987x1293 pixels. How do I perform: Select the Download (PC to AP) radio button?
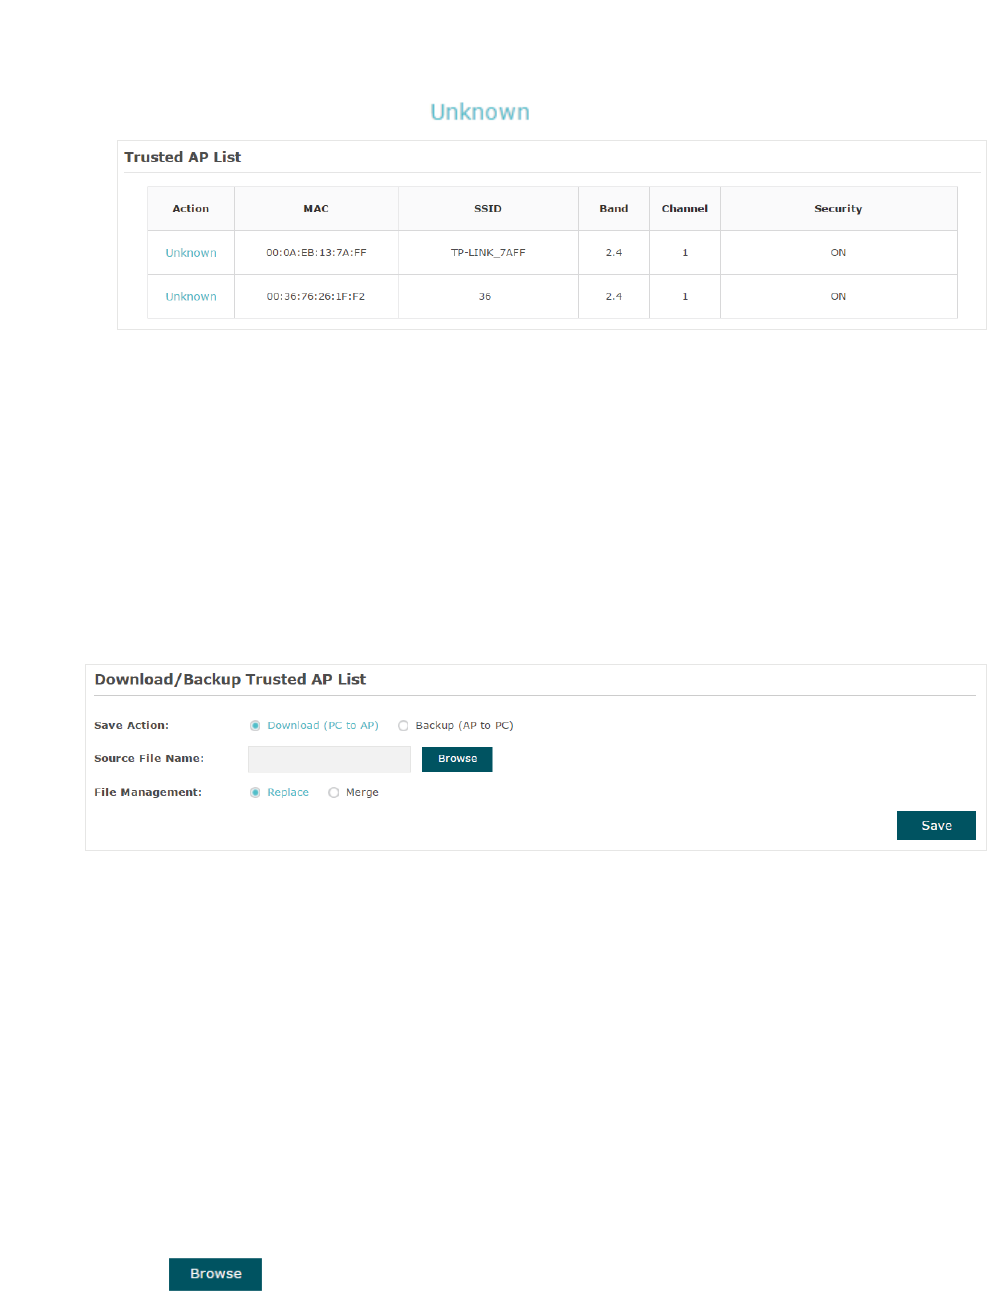(255, 726)
